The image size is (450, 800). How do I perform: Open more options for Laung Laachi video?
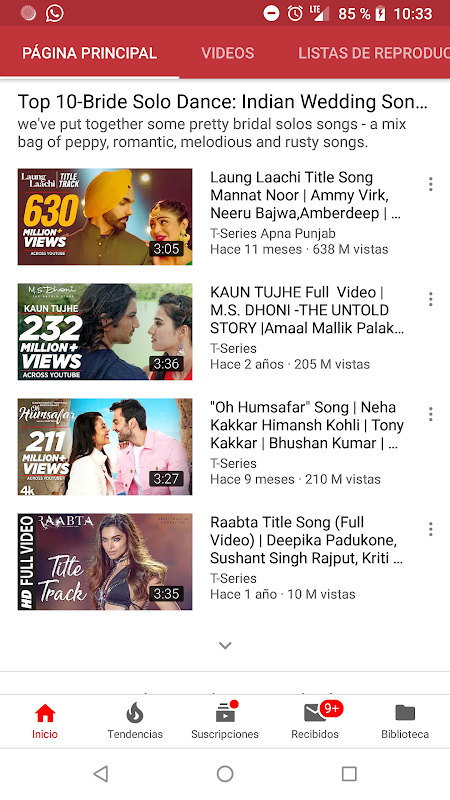click(431, 184)
